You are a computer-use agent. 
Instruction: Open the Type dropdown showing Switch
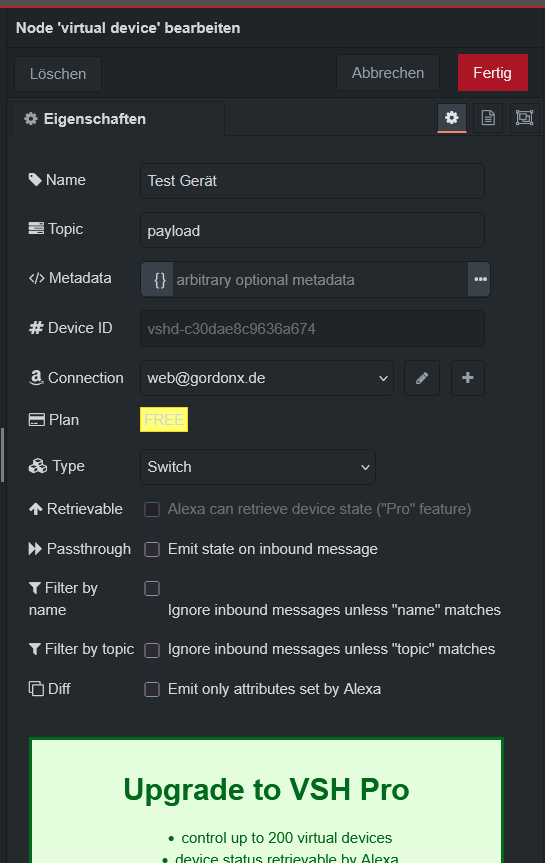[x=258, y=467]
